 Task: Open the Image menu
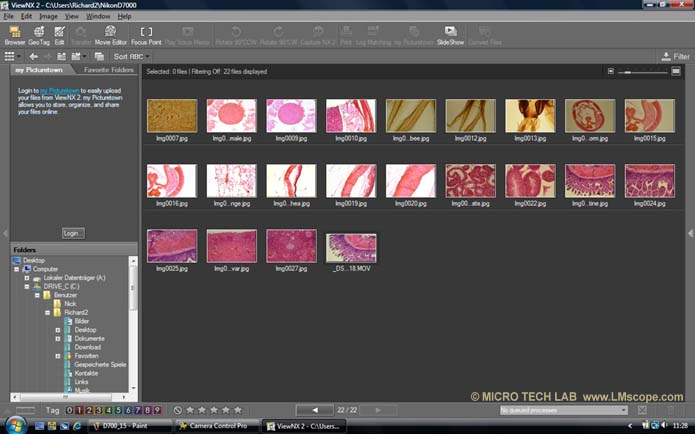click(x=48, y=16)
